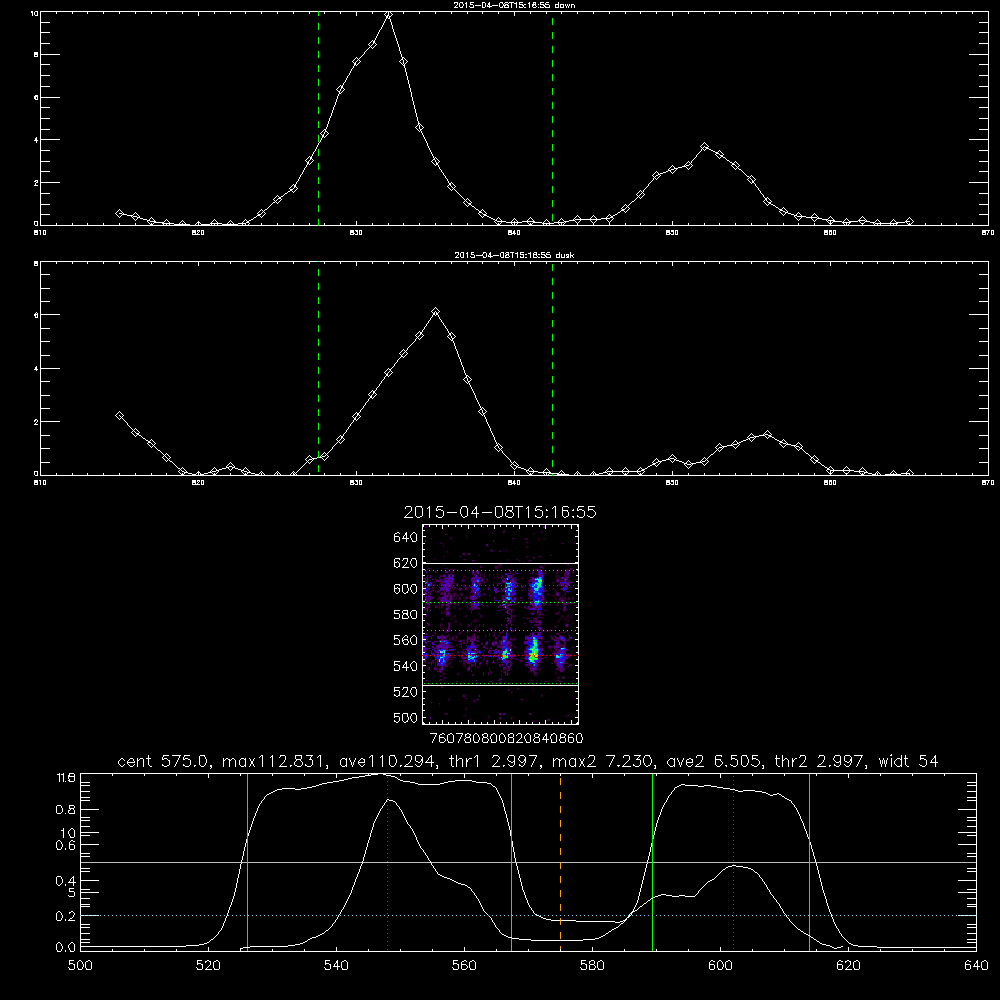Click the highest peak diamond in the dawn plot

[x=388, y=15]
